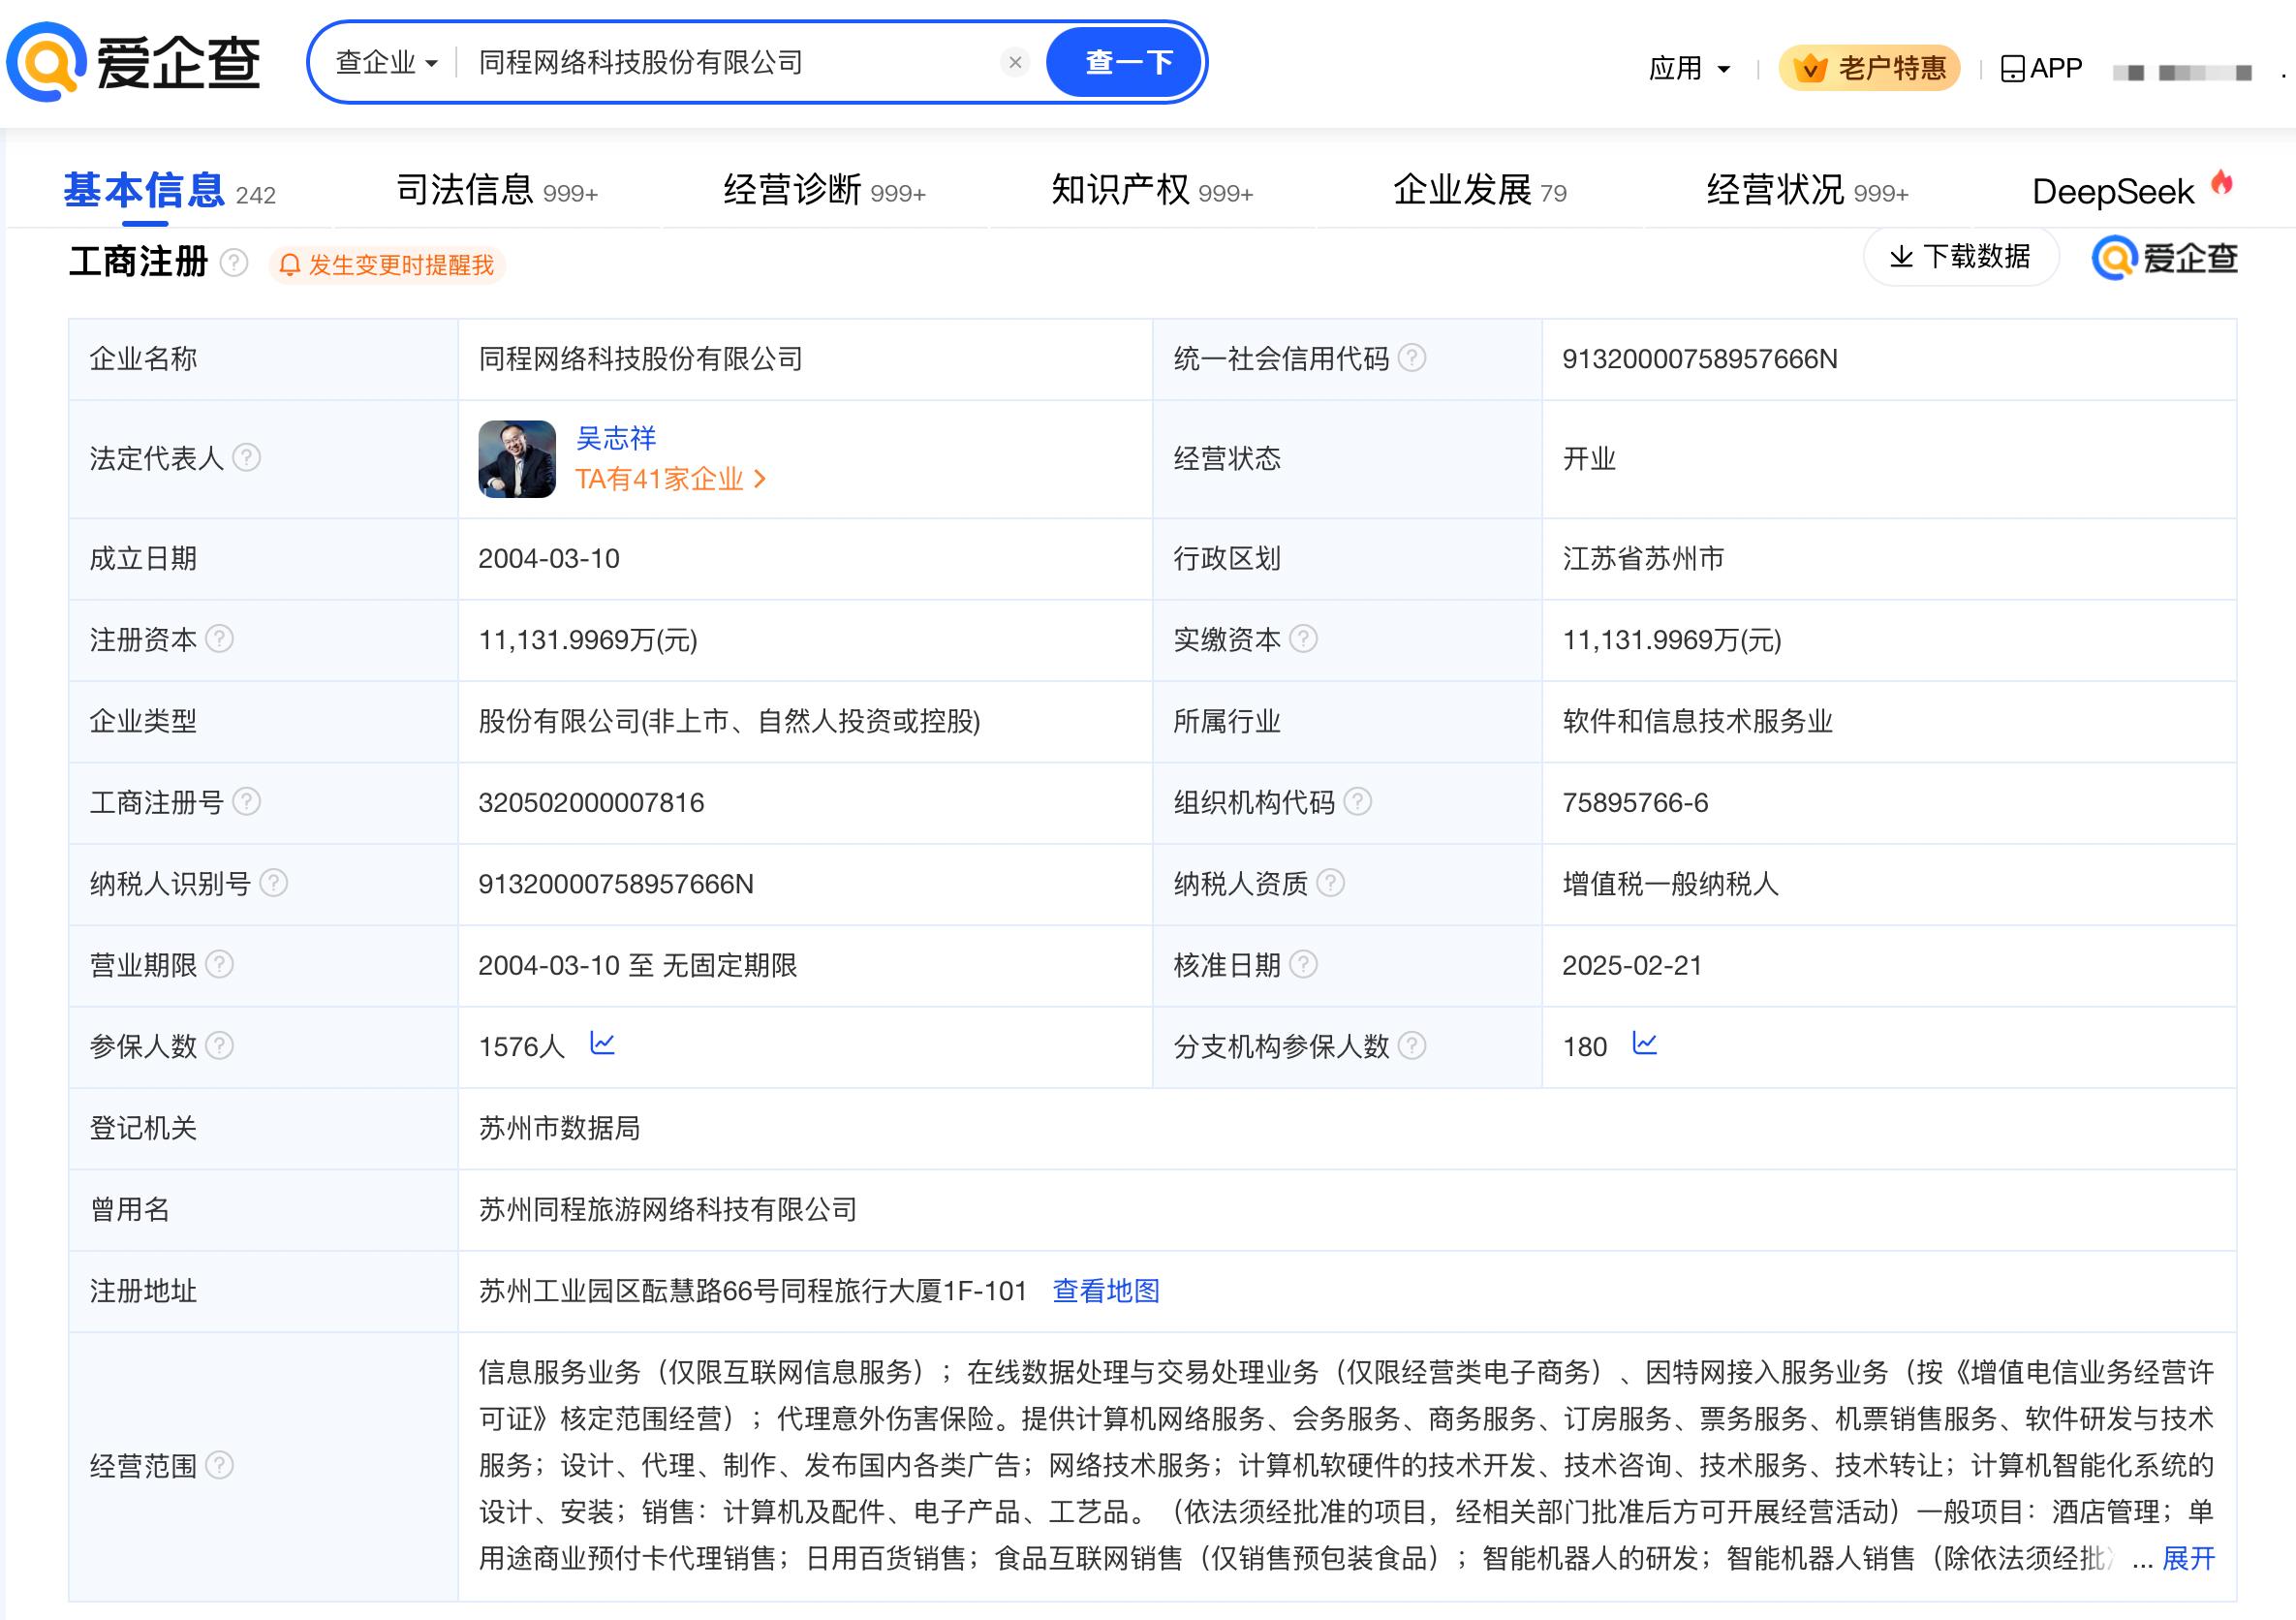Click help icon next to 实缴资本
The height and width of the screenshot is (1620, 2296).
tap(1303, 638)
